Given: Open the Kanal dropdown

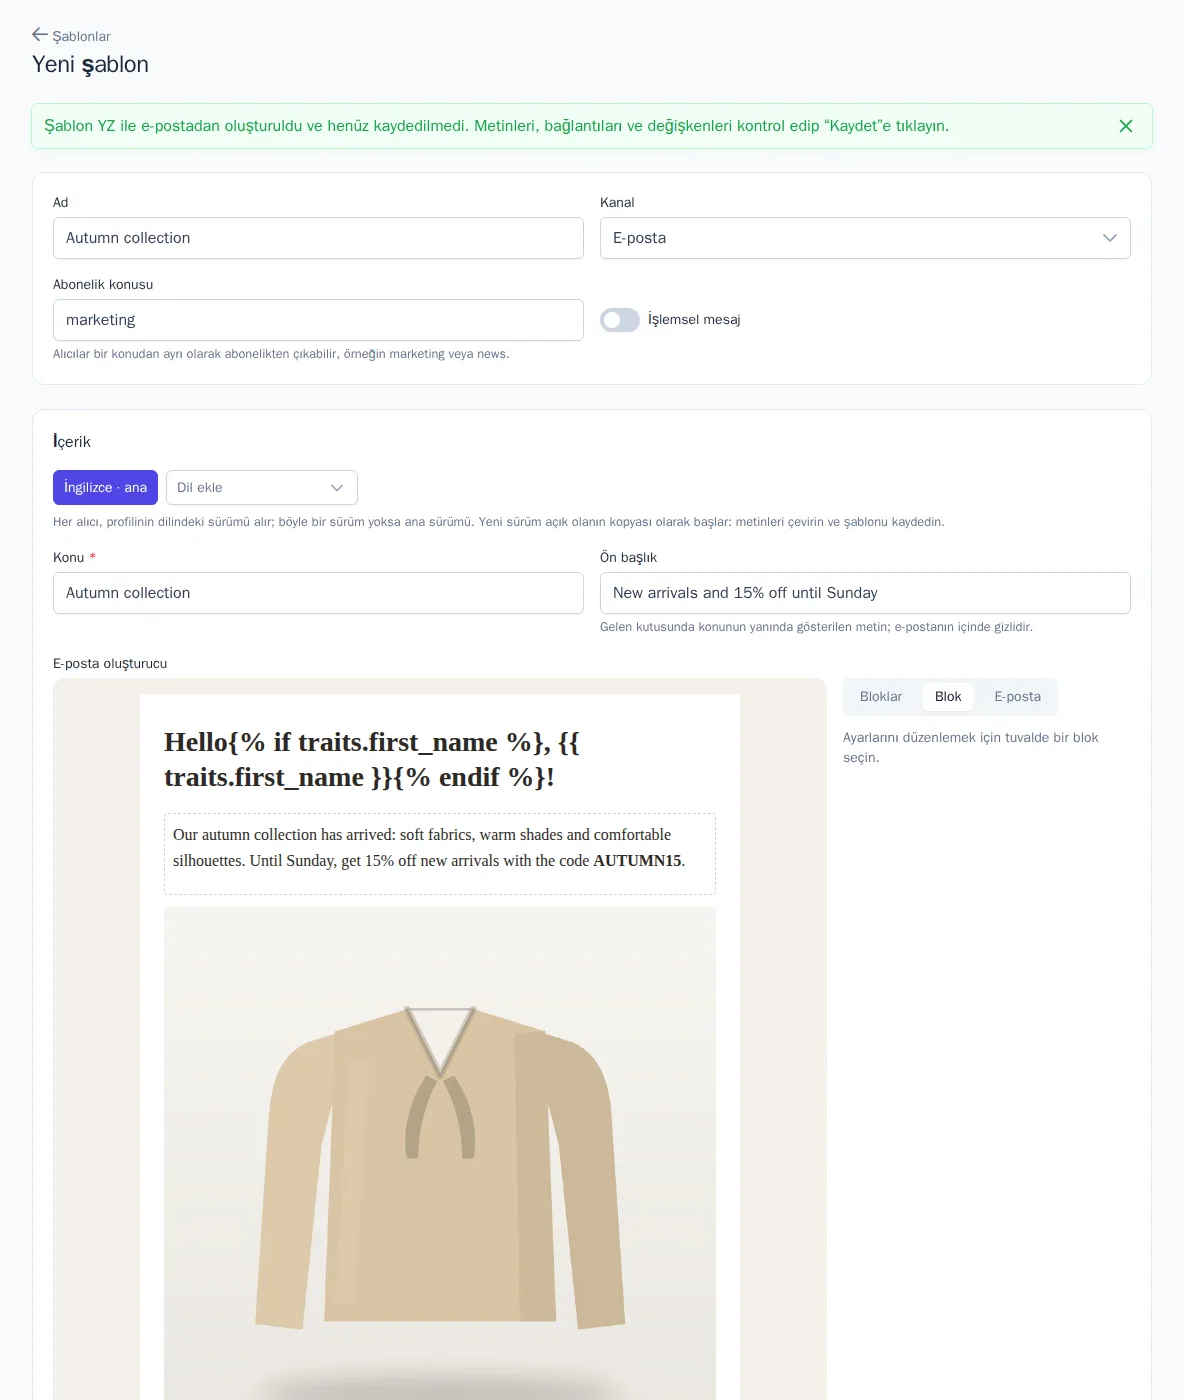Looking at the screenshot, I should click(x=865, y=238).
